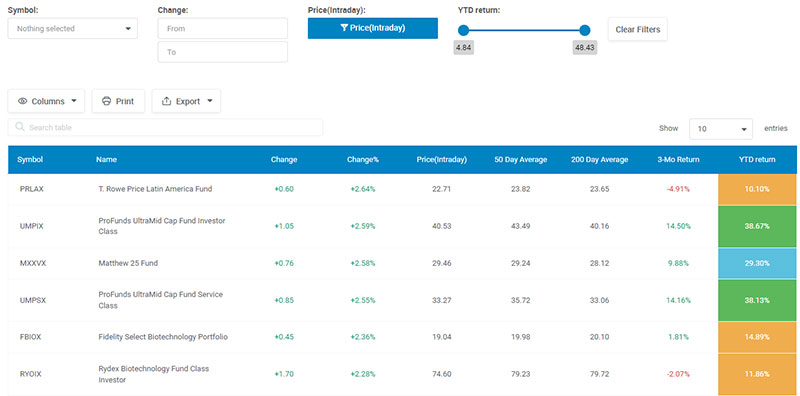The width and height of the screenshot is (800, 396).
Task: Sort by the Change% column header
Action: pos(362,160)
